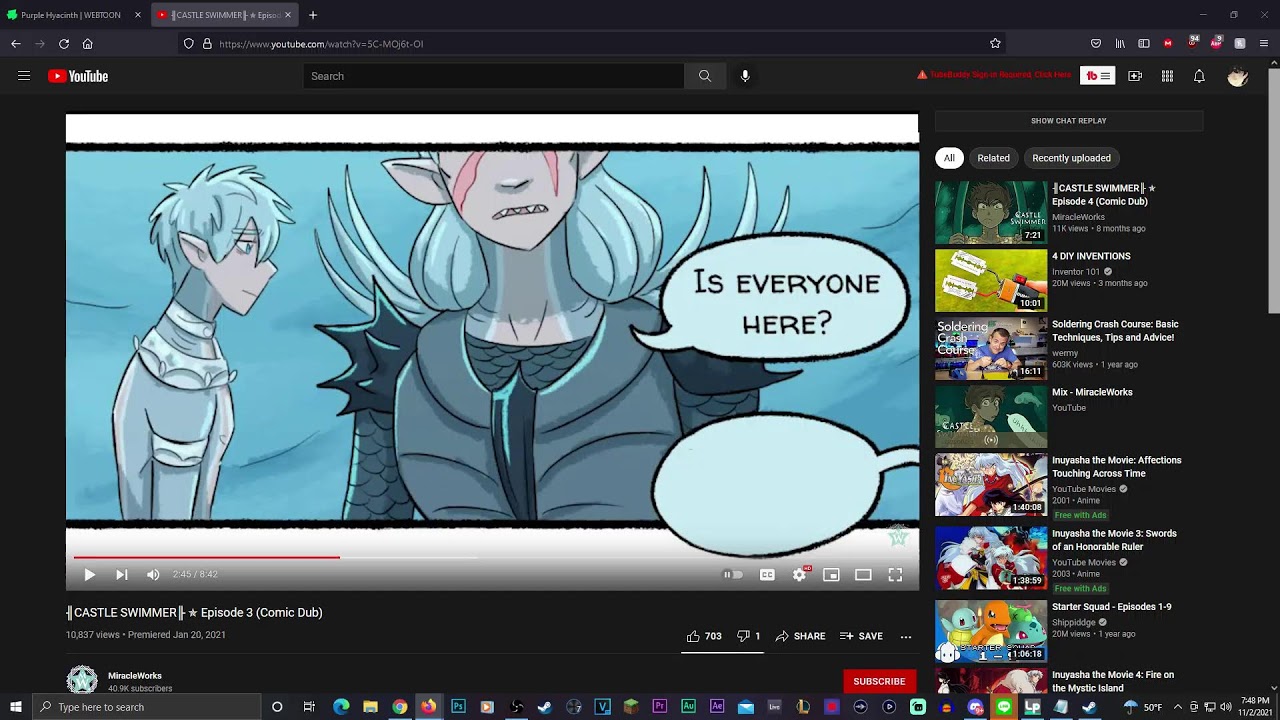Image resolution: width=1280 pixels, height=720 pixels.
Task: Go back in the browser
Action: (16, 44)
